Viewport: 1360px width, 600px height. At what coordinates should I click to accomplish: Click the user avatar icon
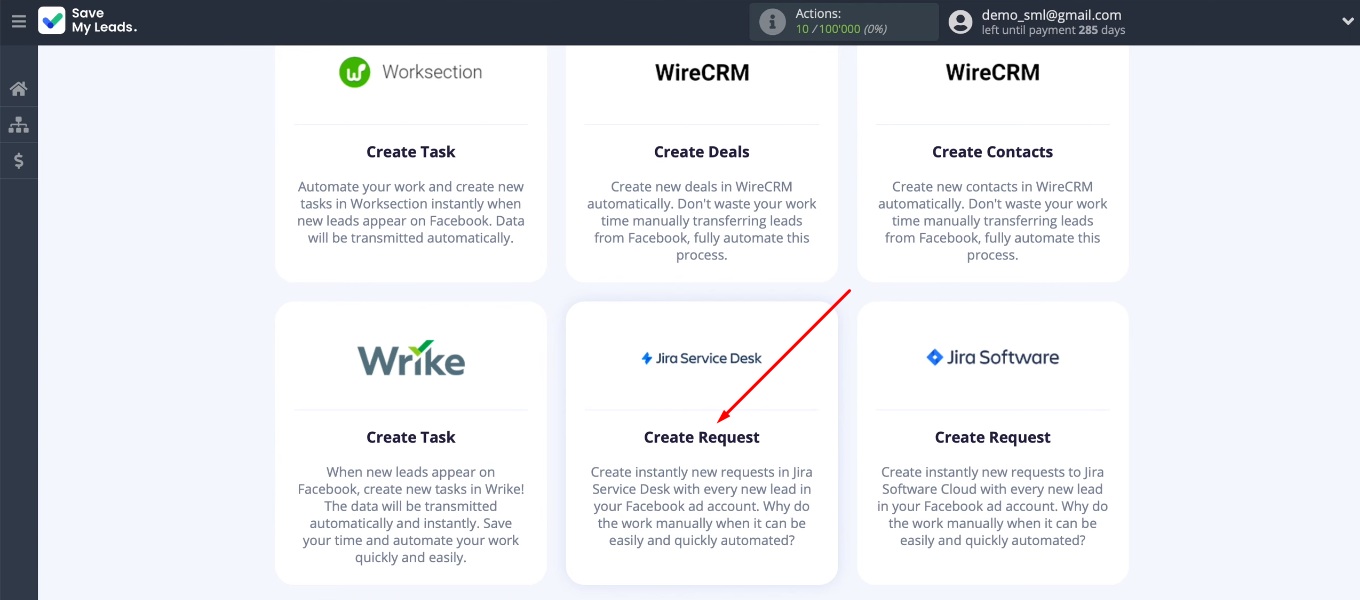click(960, 22)
